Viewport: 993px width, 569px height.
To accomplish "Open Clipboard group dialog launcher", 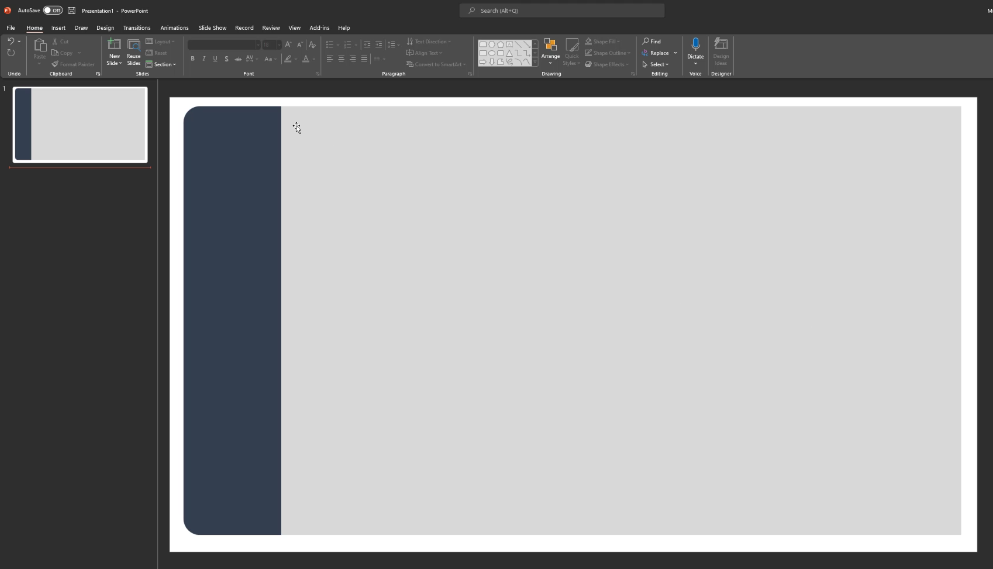I will 98,74.
